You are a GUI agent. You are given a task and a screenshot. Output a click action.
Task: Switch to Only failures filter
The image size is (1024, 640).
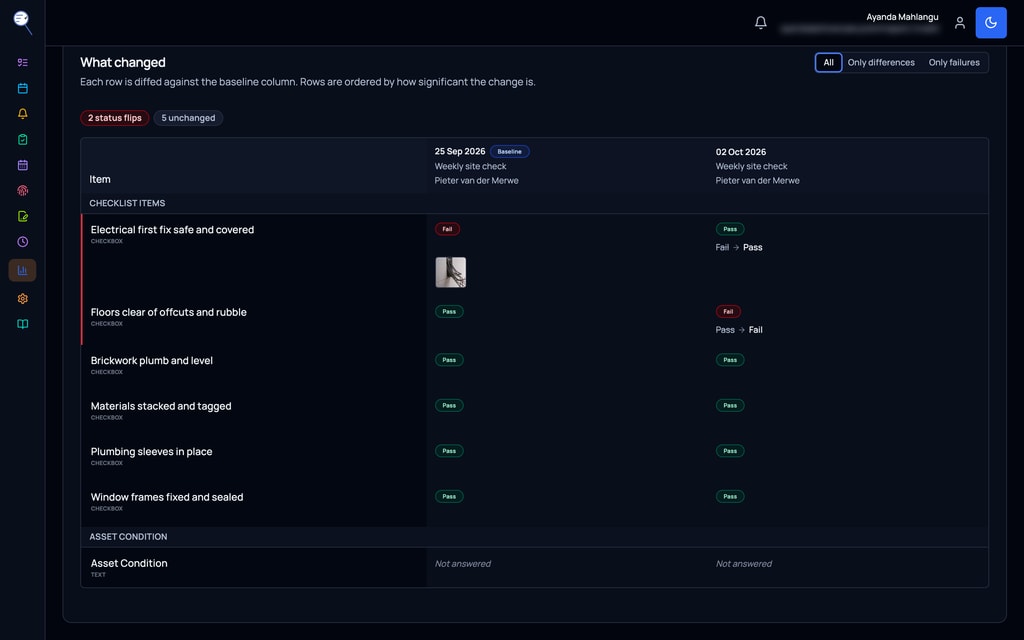tap(953, 63)
